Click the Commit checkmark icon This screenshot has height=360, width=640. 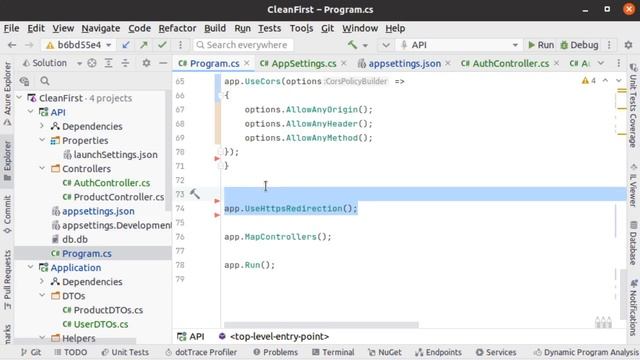click(x=162, y=45)
